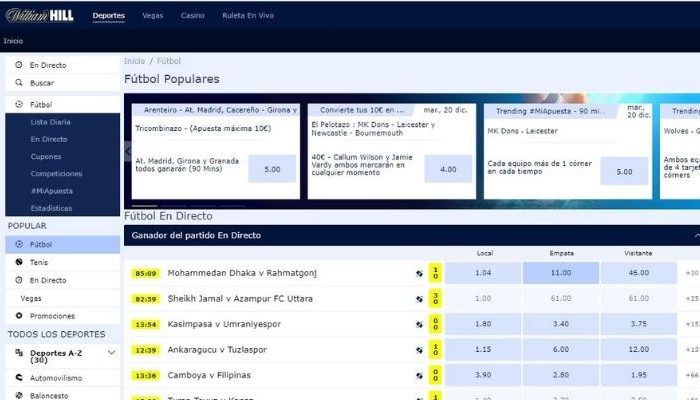Screen dimensions: 700x400
Task: Select Empate 6.00 for Ankaragucu match
Action: tap(561, 349)
